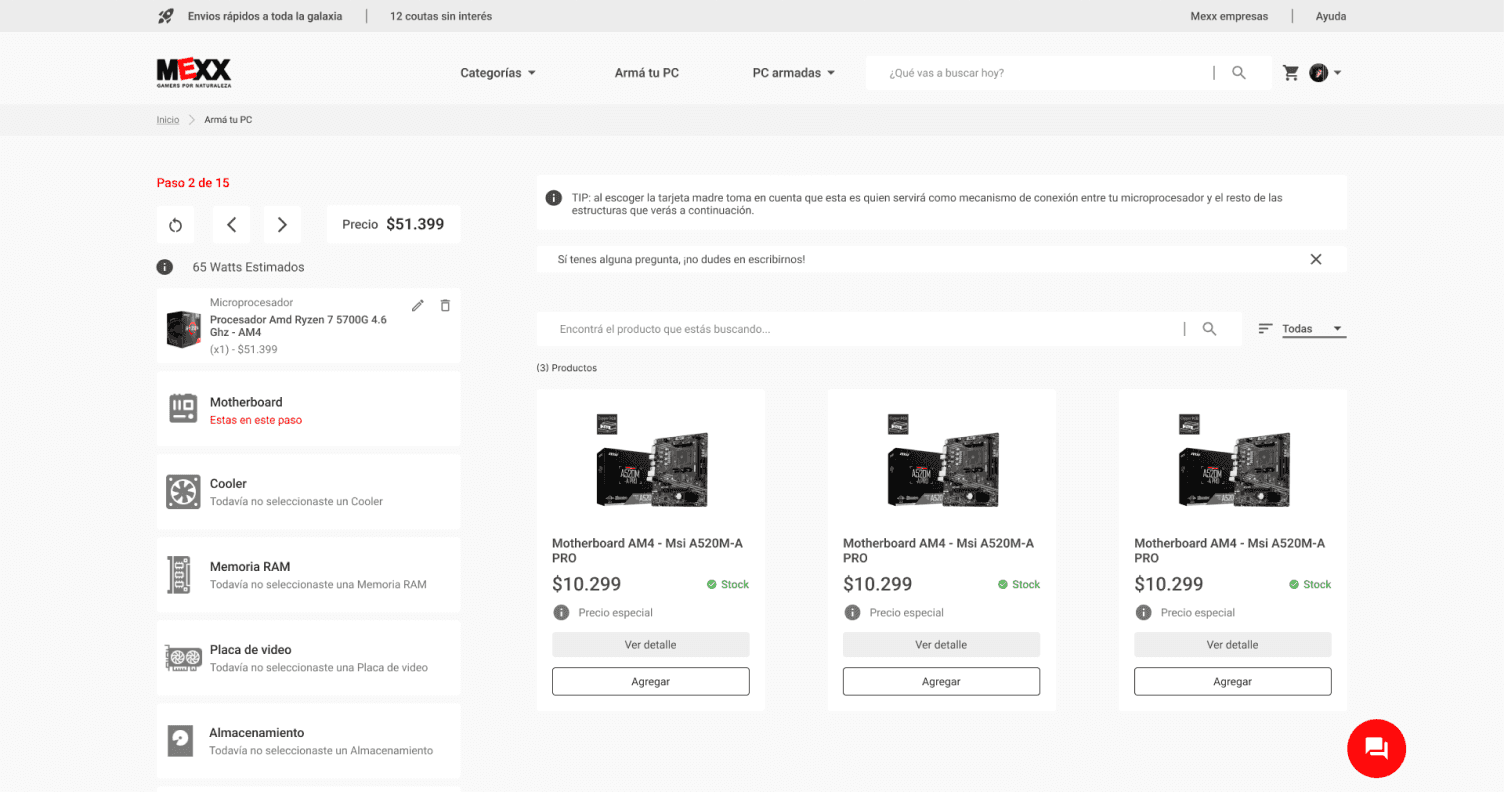This screenshot has height=792, width=1504.
Task: Click the '12 coutas sin interés' text
Action: 441,16
